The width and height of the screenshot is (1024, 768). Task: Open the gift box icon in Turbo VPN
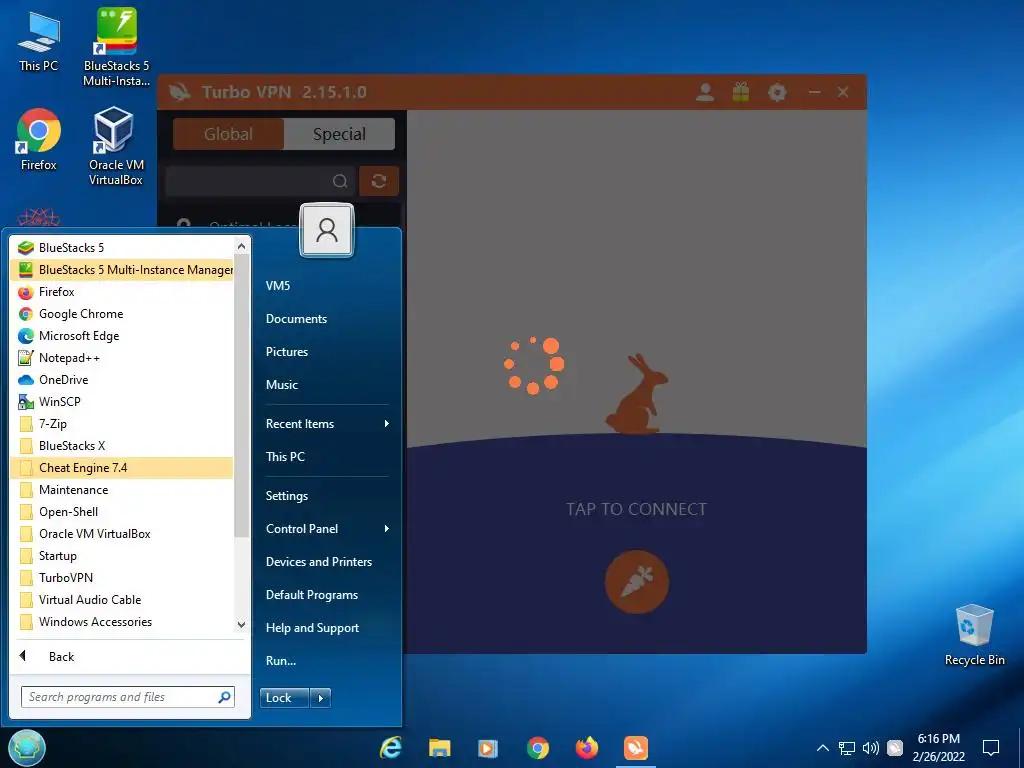pos(741,92)
